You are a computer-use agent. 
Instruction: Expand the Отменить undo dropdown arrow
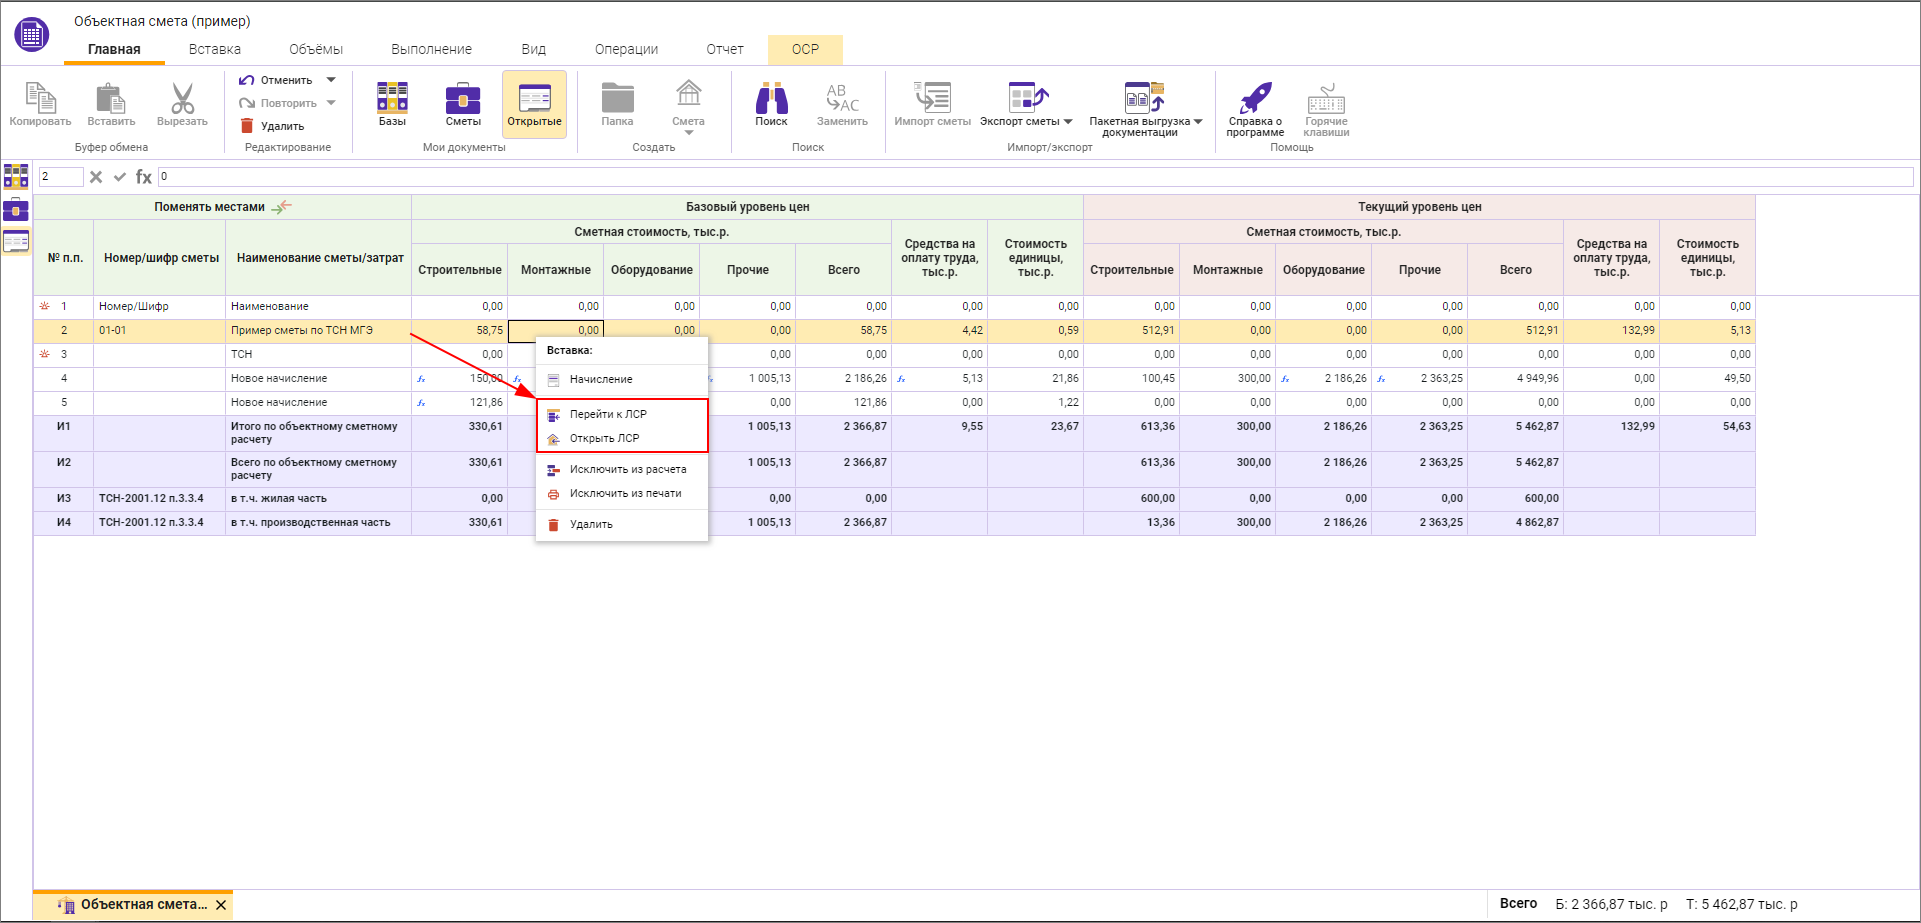[331, 80]
